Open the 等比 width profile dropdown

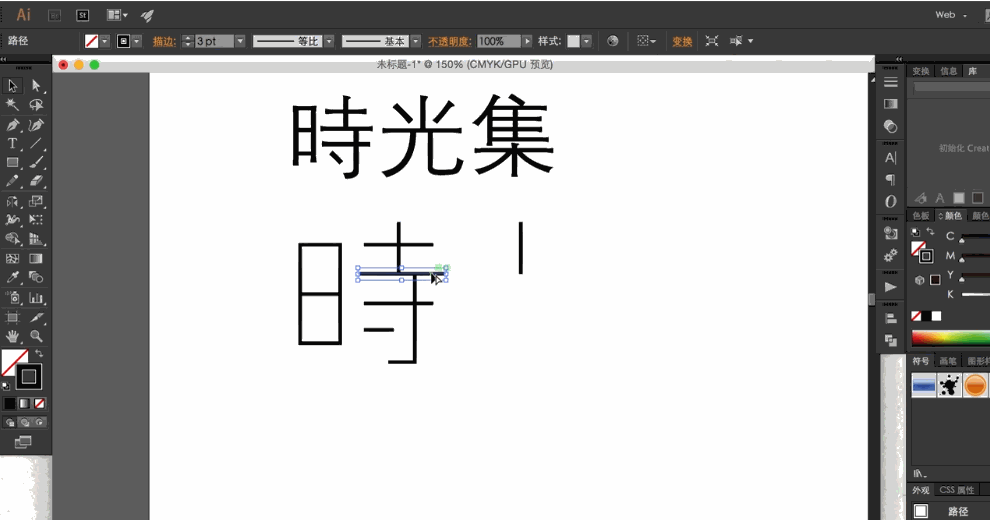point(328,41)
